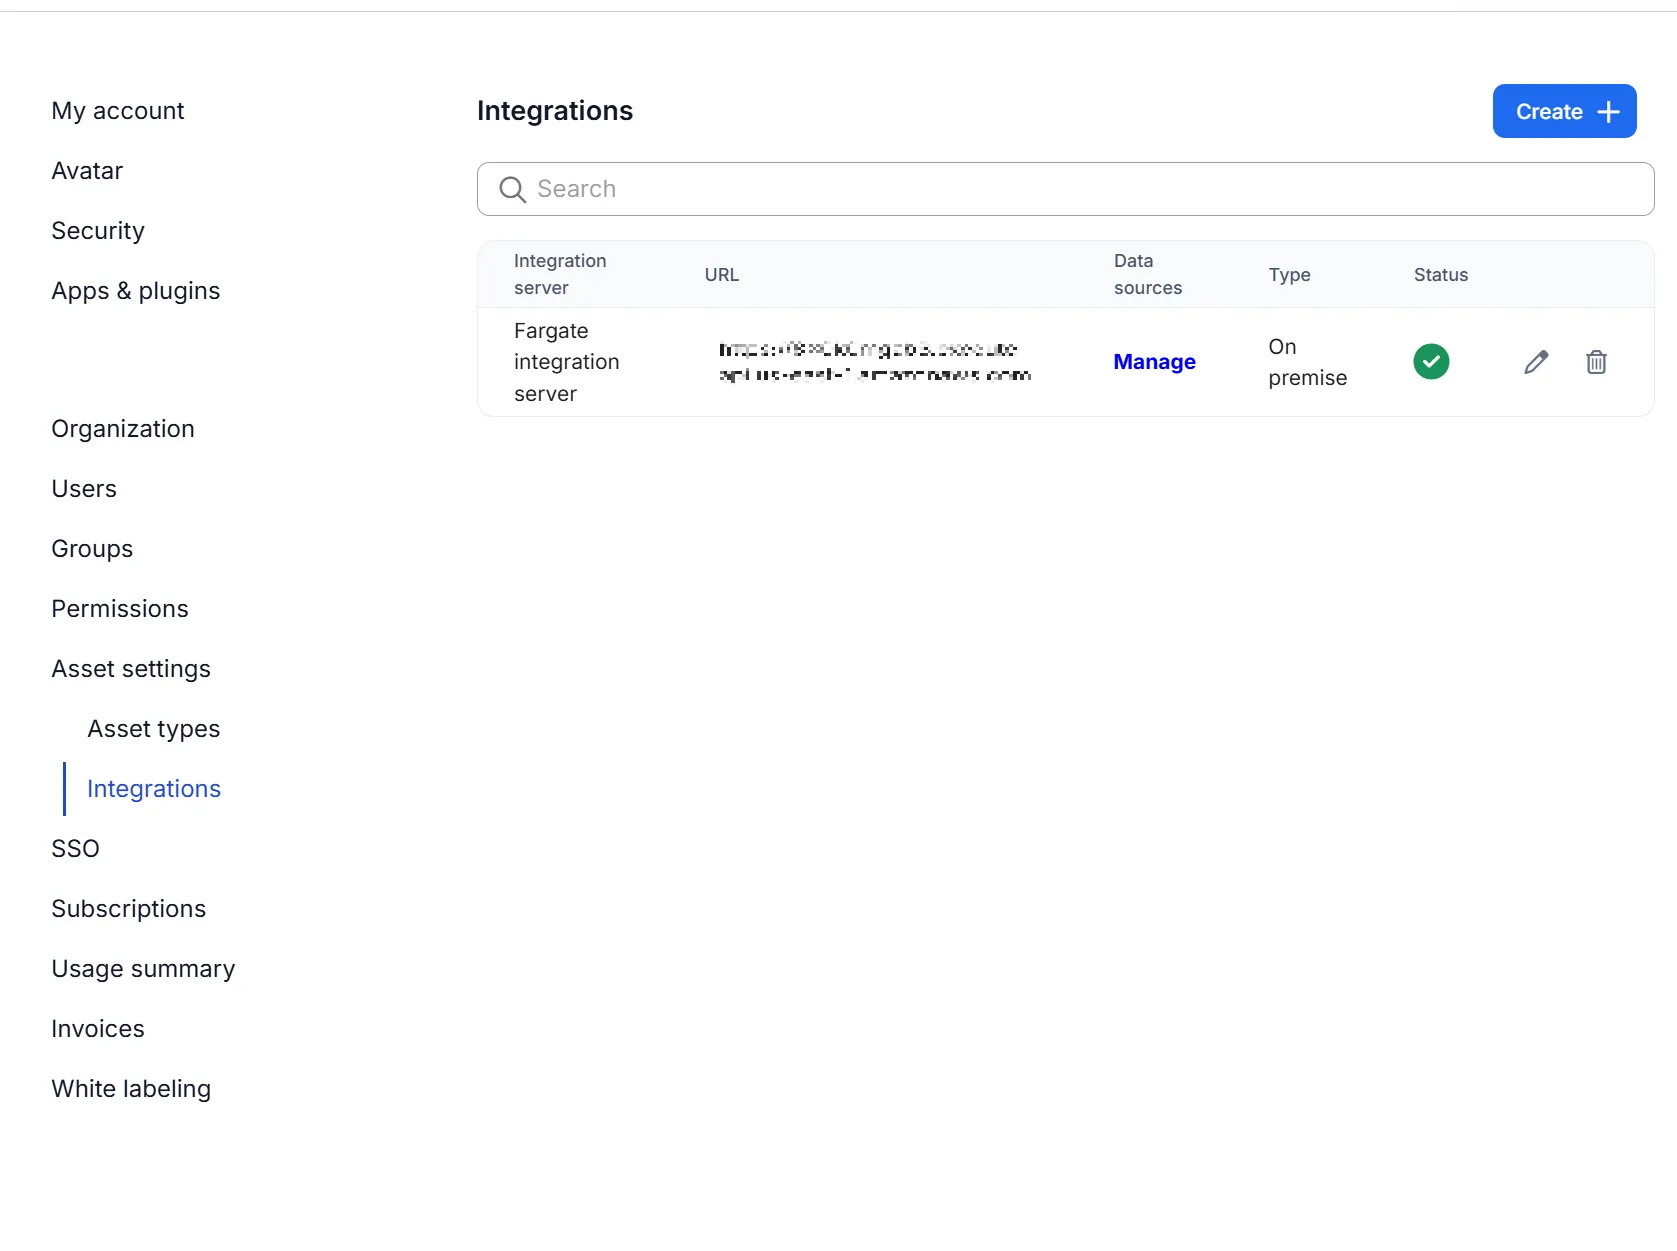This screenshot has width=1677, height=1251.
Task: View Usage summary
Action: coord(143,969)
